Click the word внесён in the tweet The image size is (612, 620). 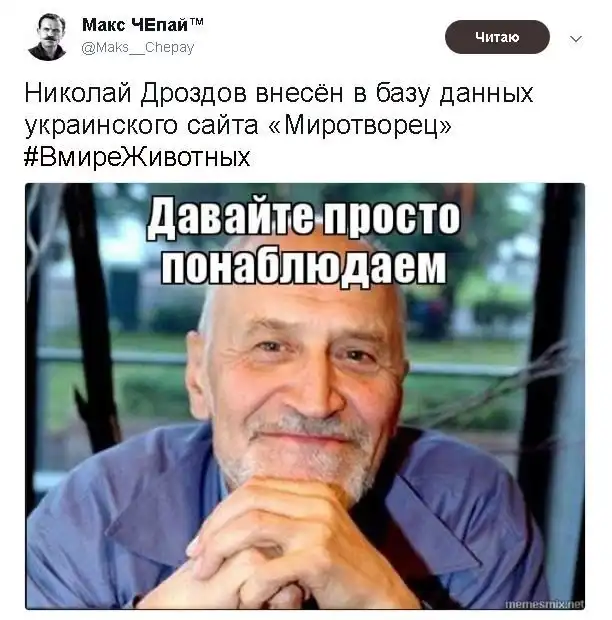tap(299, 93)
